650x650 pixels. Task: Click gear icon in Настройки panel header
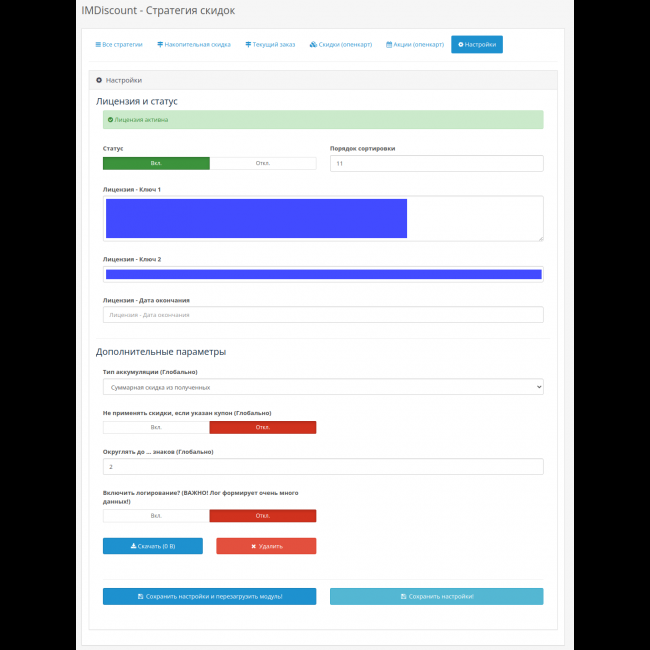pyautogui.click(x=99, y=80)
